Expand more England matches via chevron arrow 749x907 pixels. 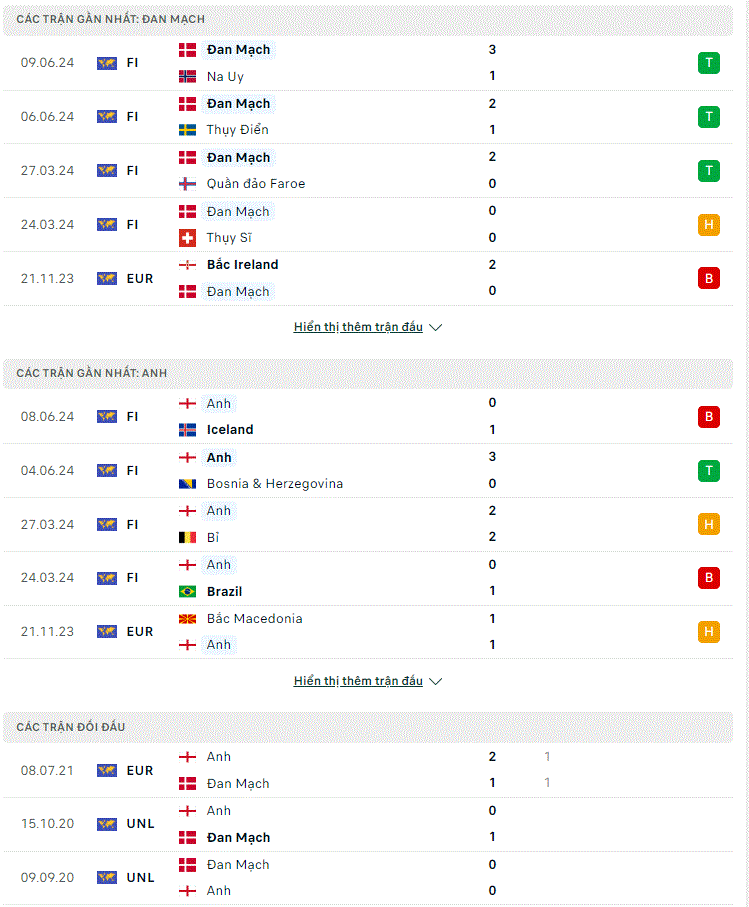point(436,681)
